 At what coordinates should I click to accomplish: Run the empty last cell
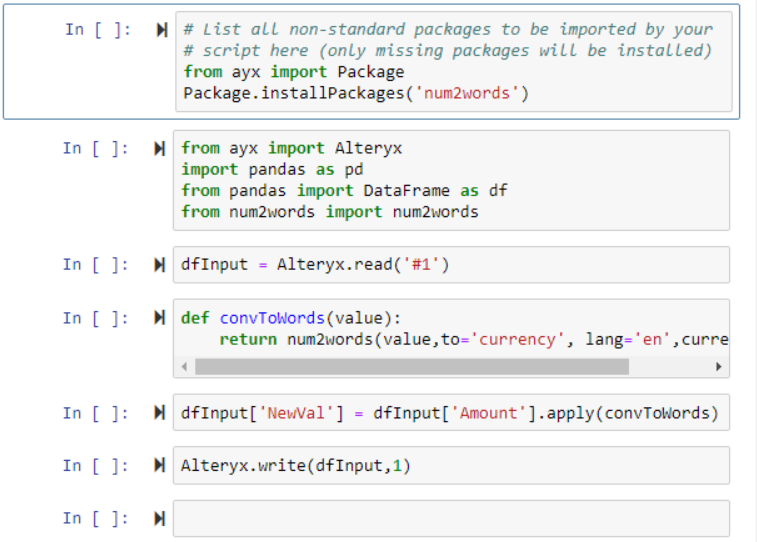[x=158, y=518]
